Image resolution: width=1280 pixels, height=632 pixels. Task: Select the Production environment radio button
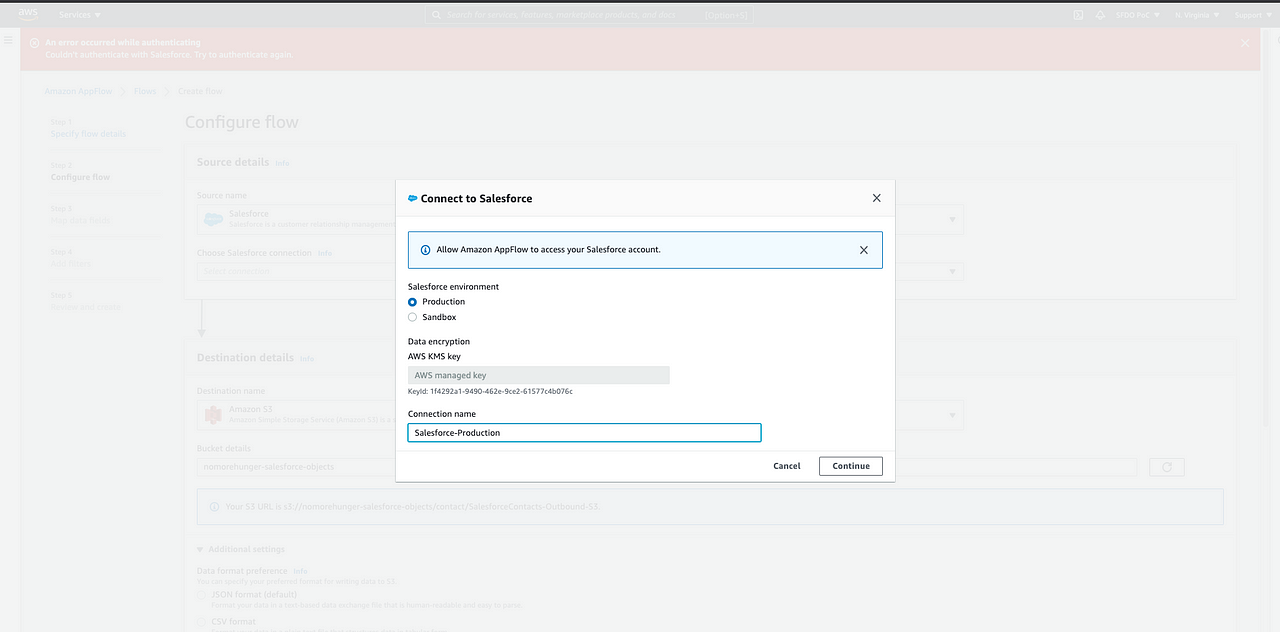413,302
